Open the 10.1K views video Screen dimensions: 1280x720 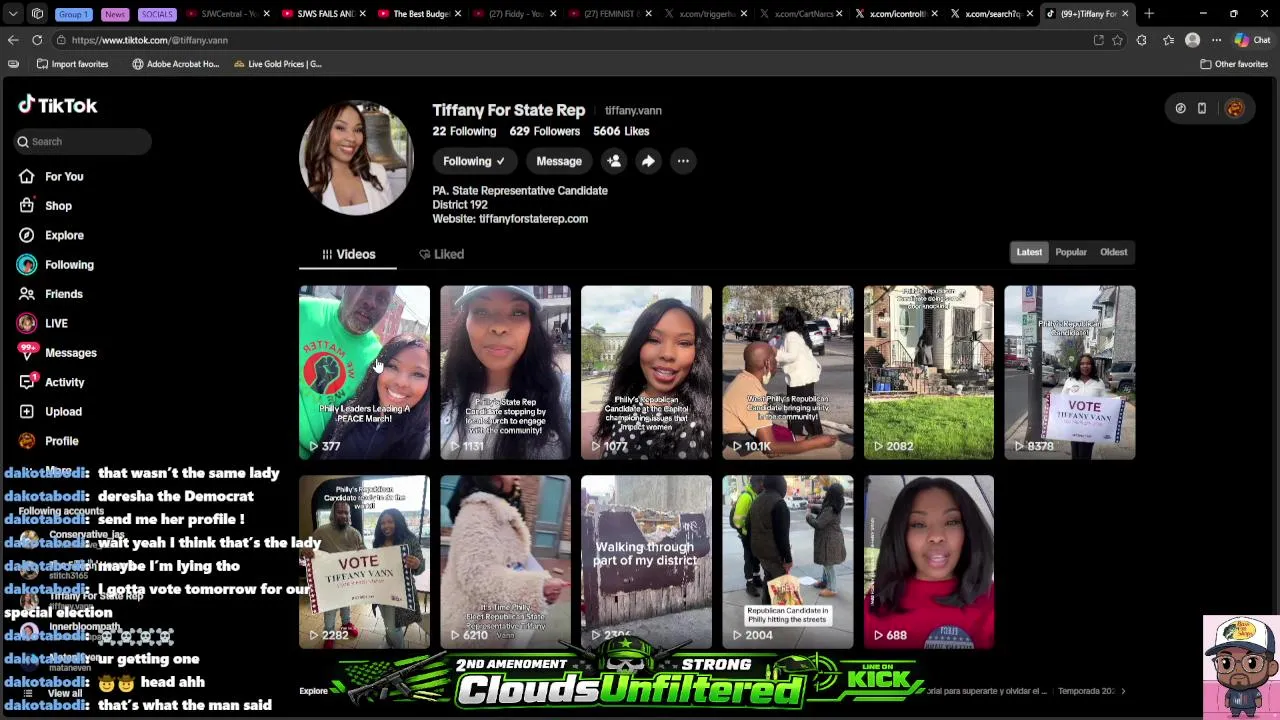pyautogui.click(x=788, y=372)
